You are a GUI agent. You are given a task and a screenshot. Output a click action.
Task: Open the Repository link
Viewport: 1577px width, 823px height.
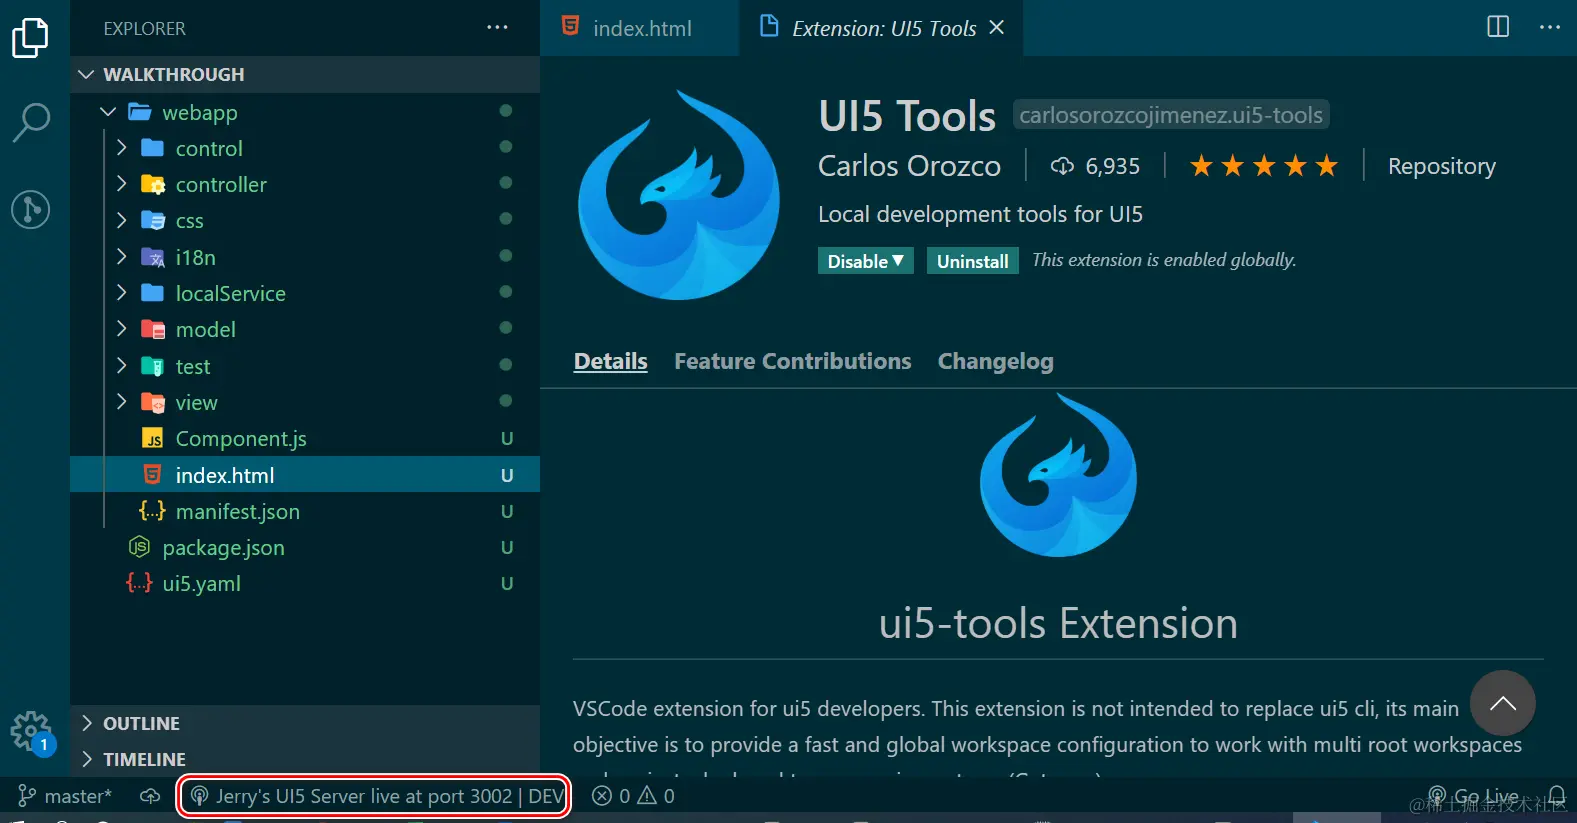point(1441,166)
